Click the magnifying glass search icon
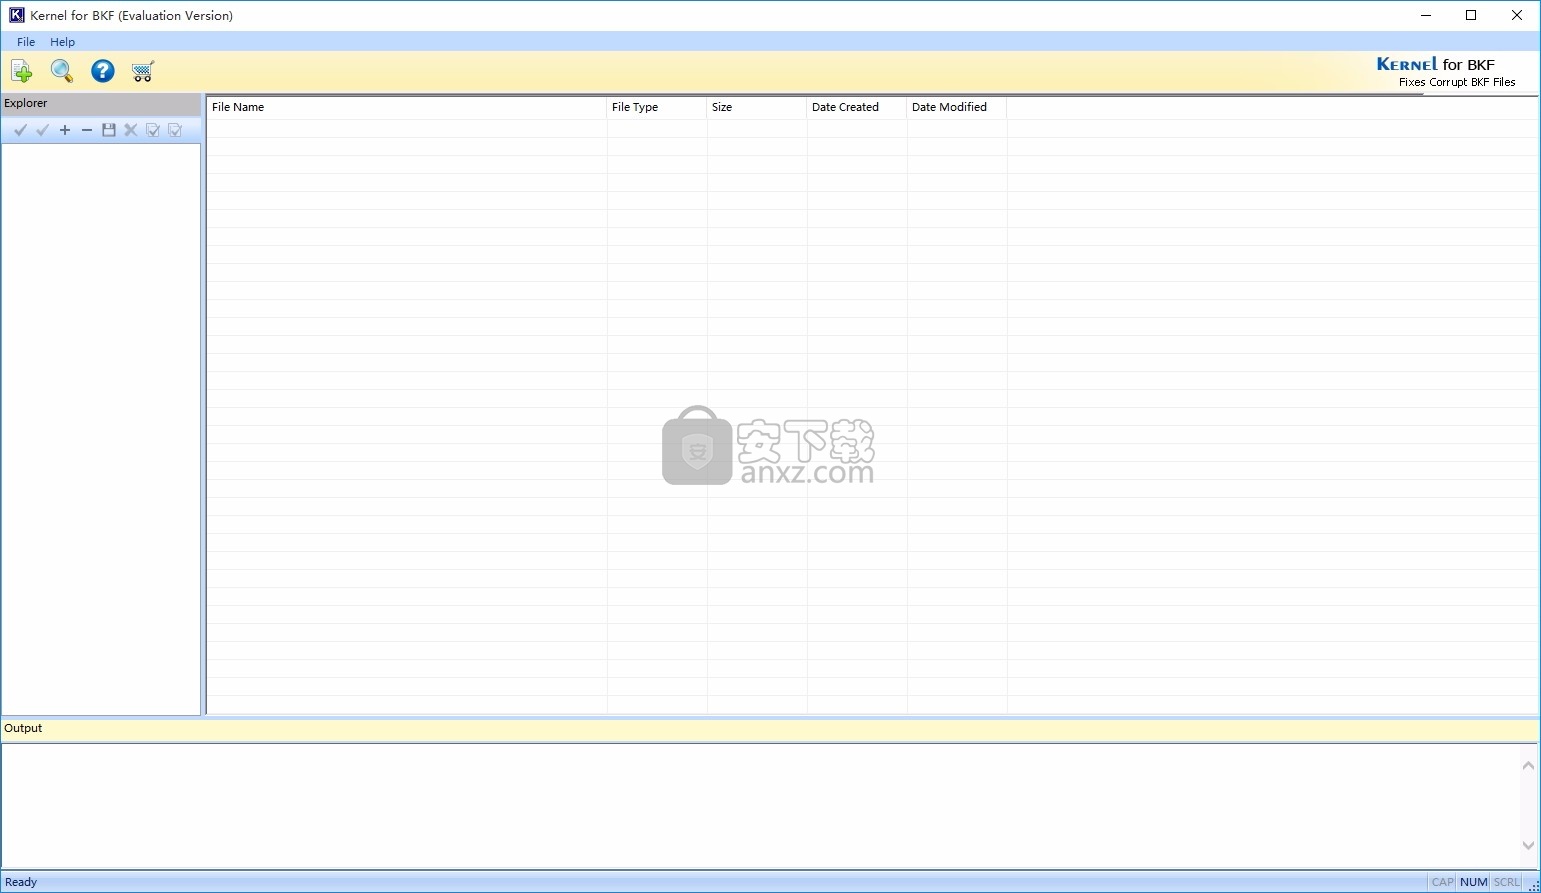1541x893 pixels. (62, 71)
